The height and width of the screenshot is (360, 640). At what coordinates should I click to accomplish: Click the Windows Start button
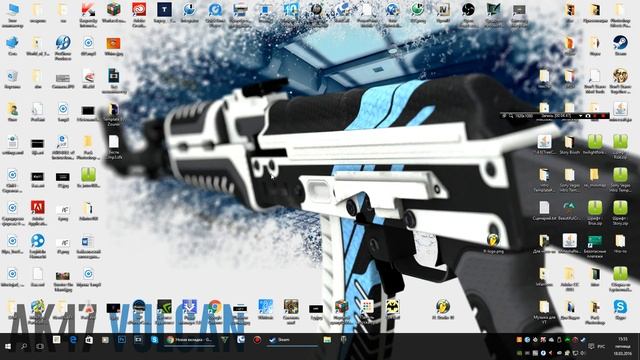(8, 346)
